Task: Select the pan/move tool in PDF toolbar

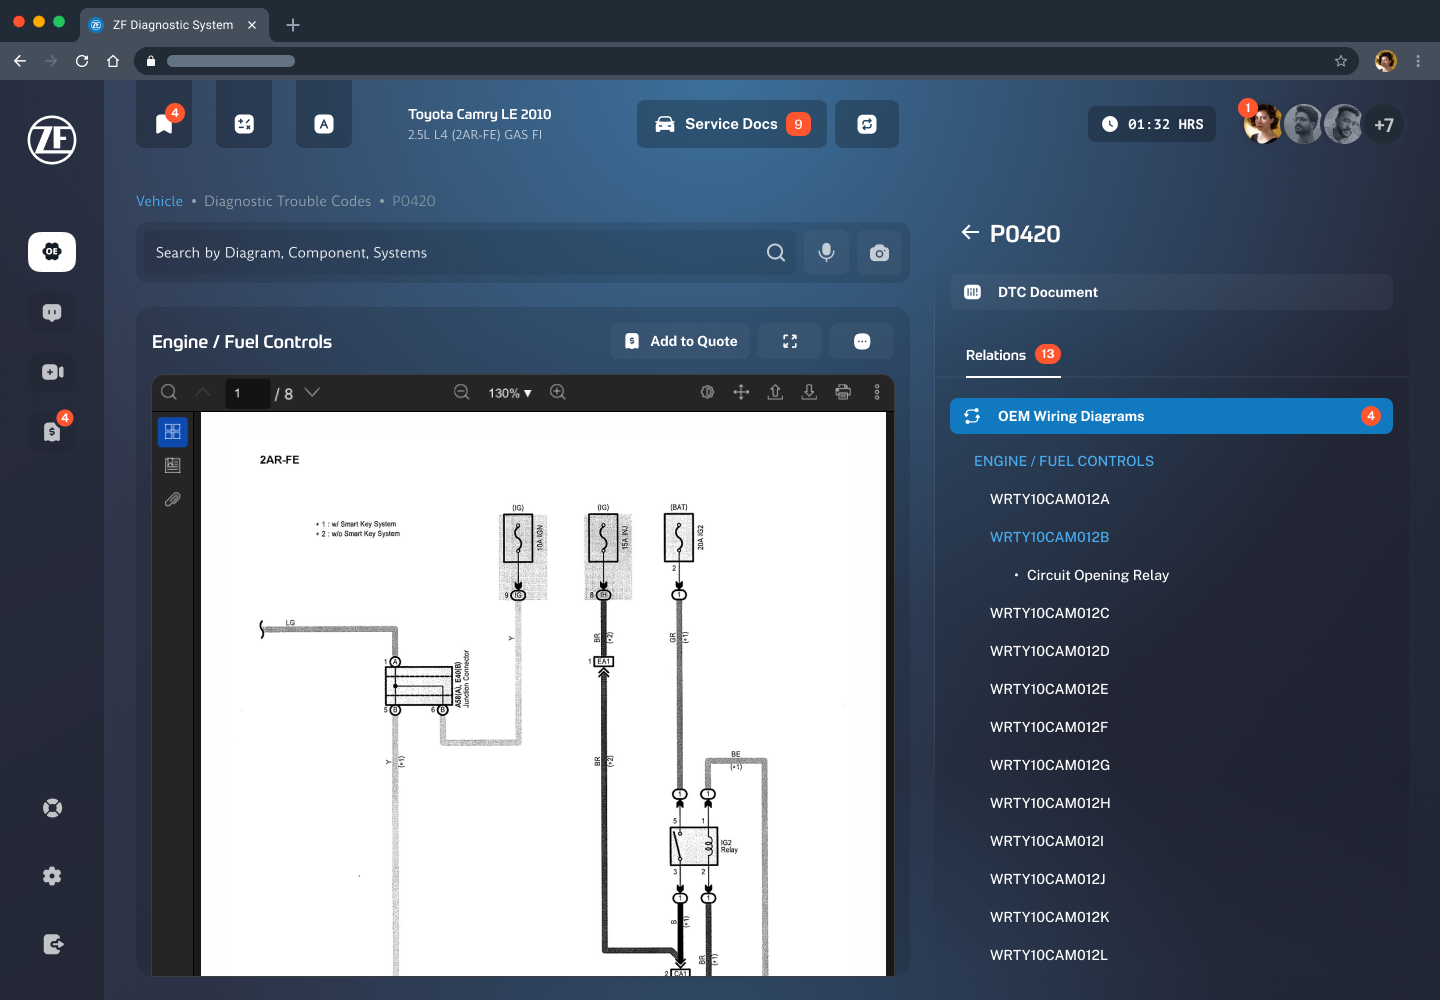Action: point(741,392)
